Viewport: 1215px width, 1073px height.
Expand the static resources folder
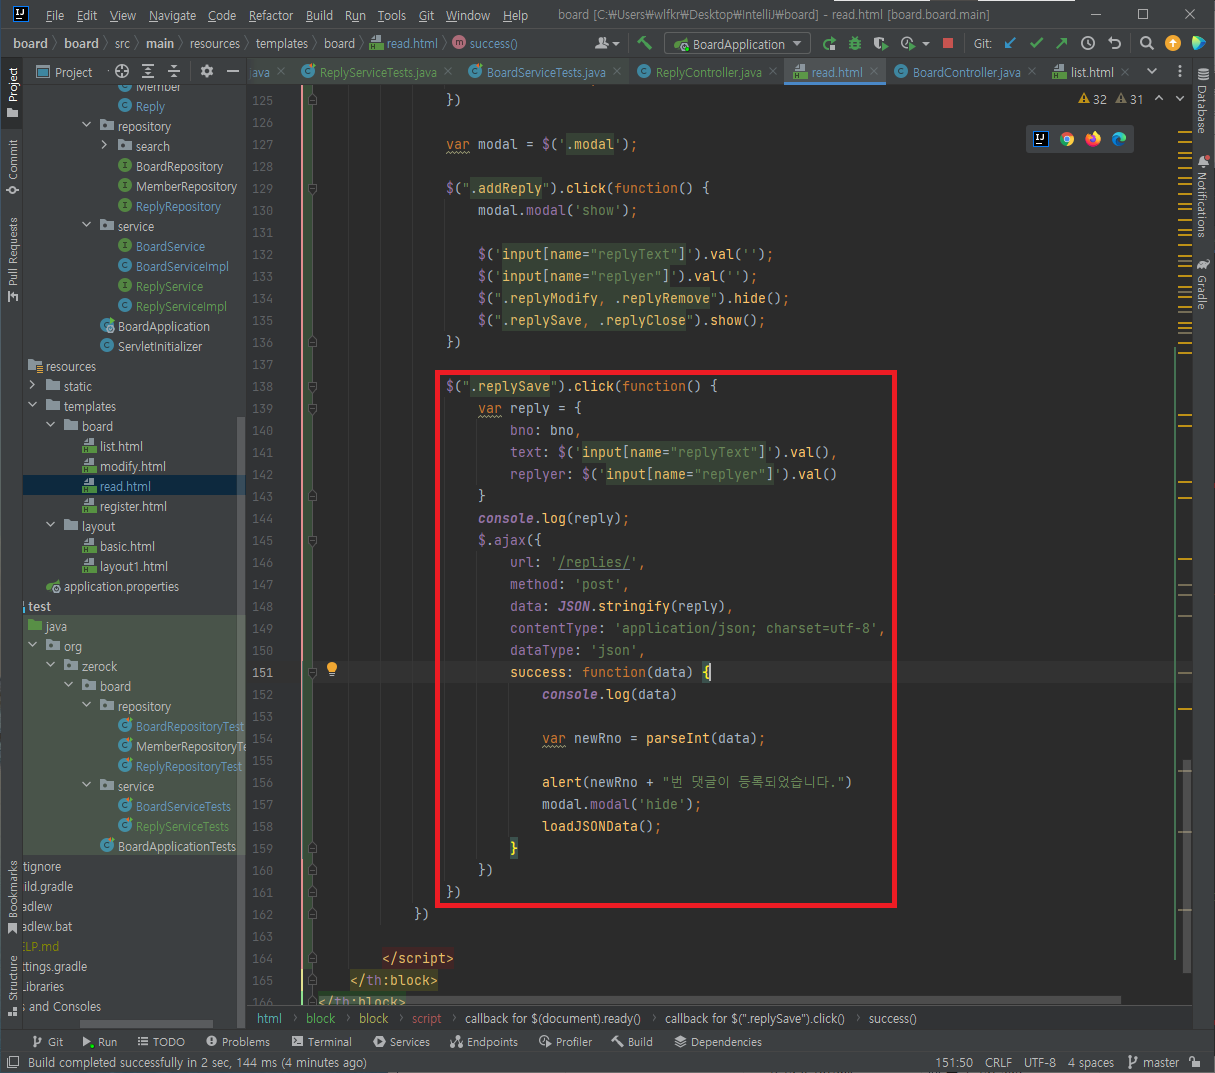click(x=32, y=386)
